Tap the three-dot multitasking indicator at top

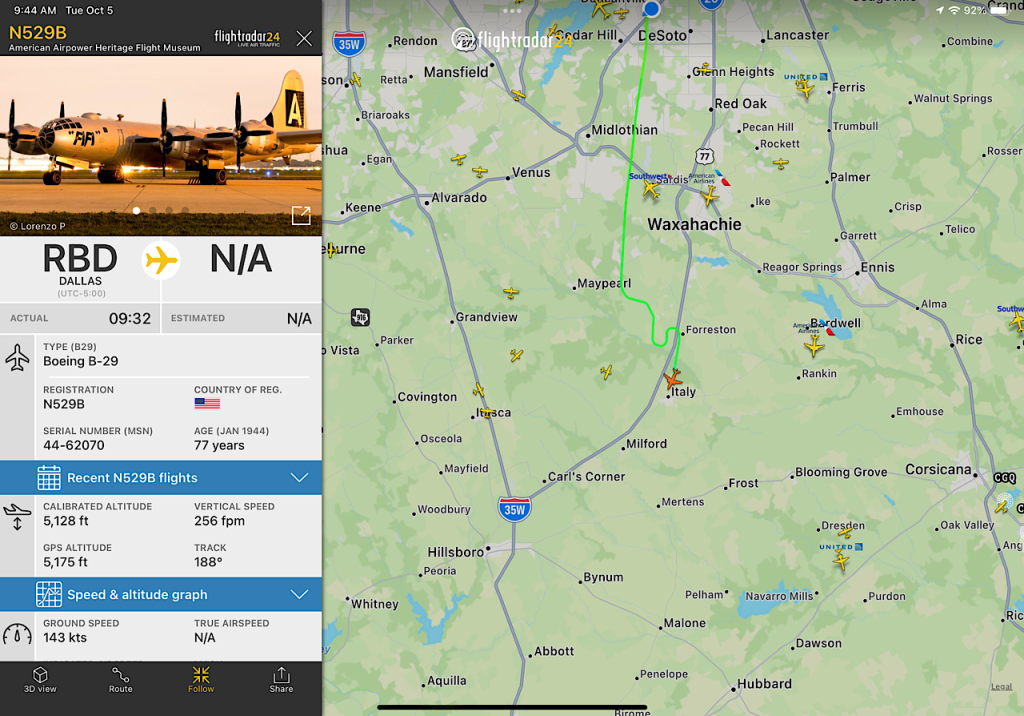click(512, 10)
